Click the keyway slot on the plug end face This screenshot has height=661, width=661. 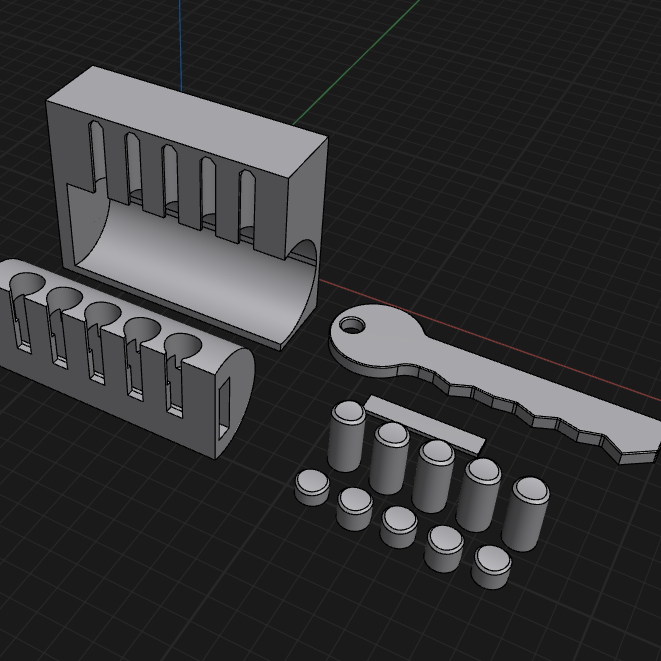tap(224, 408)
